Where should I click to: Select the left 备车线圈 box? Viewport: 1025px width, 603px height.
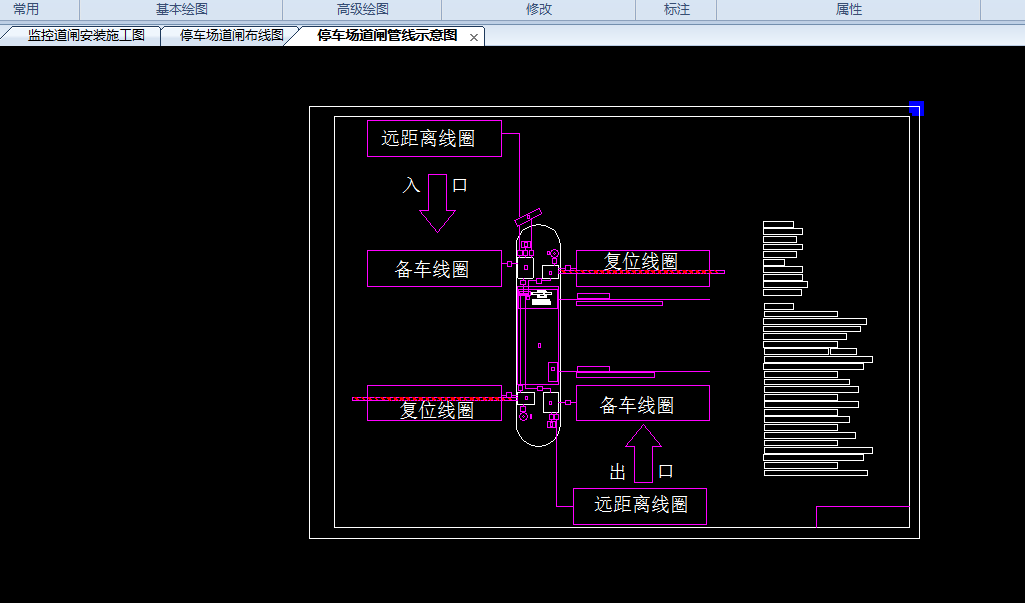click(x=434, y=268)
